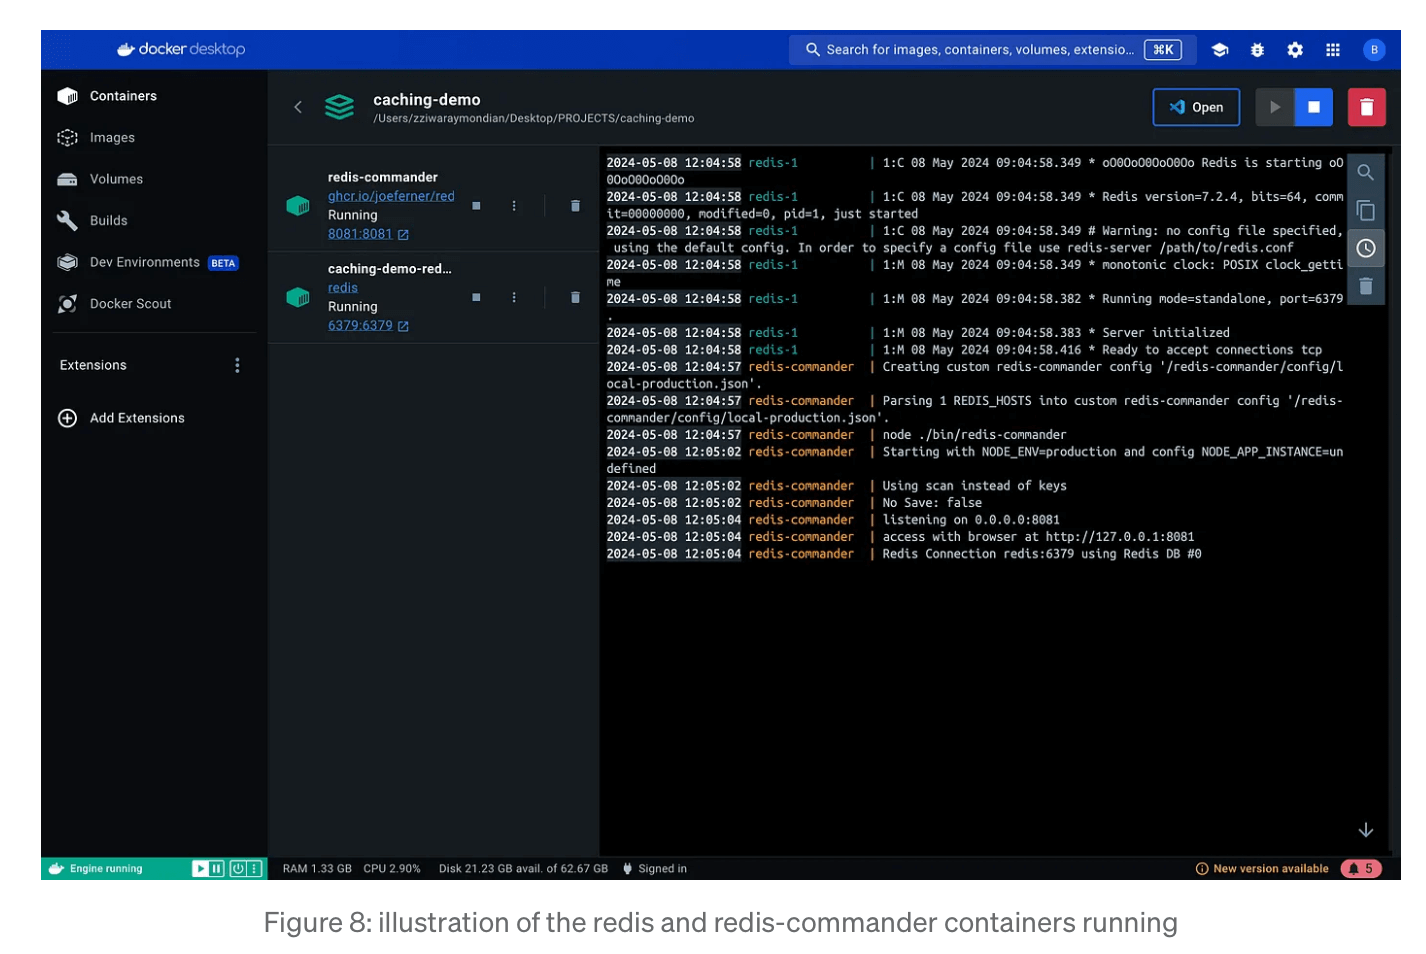
Task: Click the caching-demo-red… container name
Action: 390,269
